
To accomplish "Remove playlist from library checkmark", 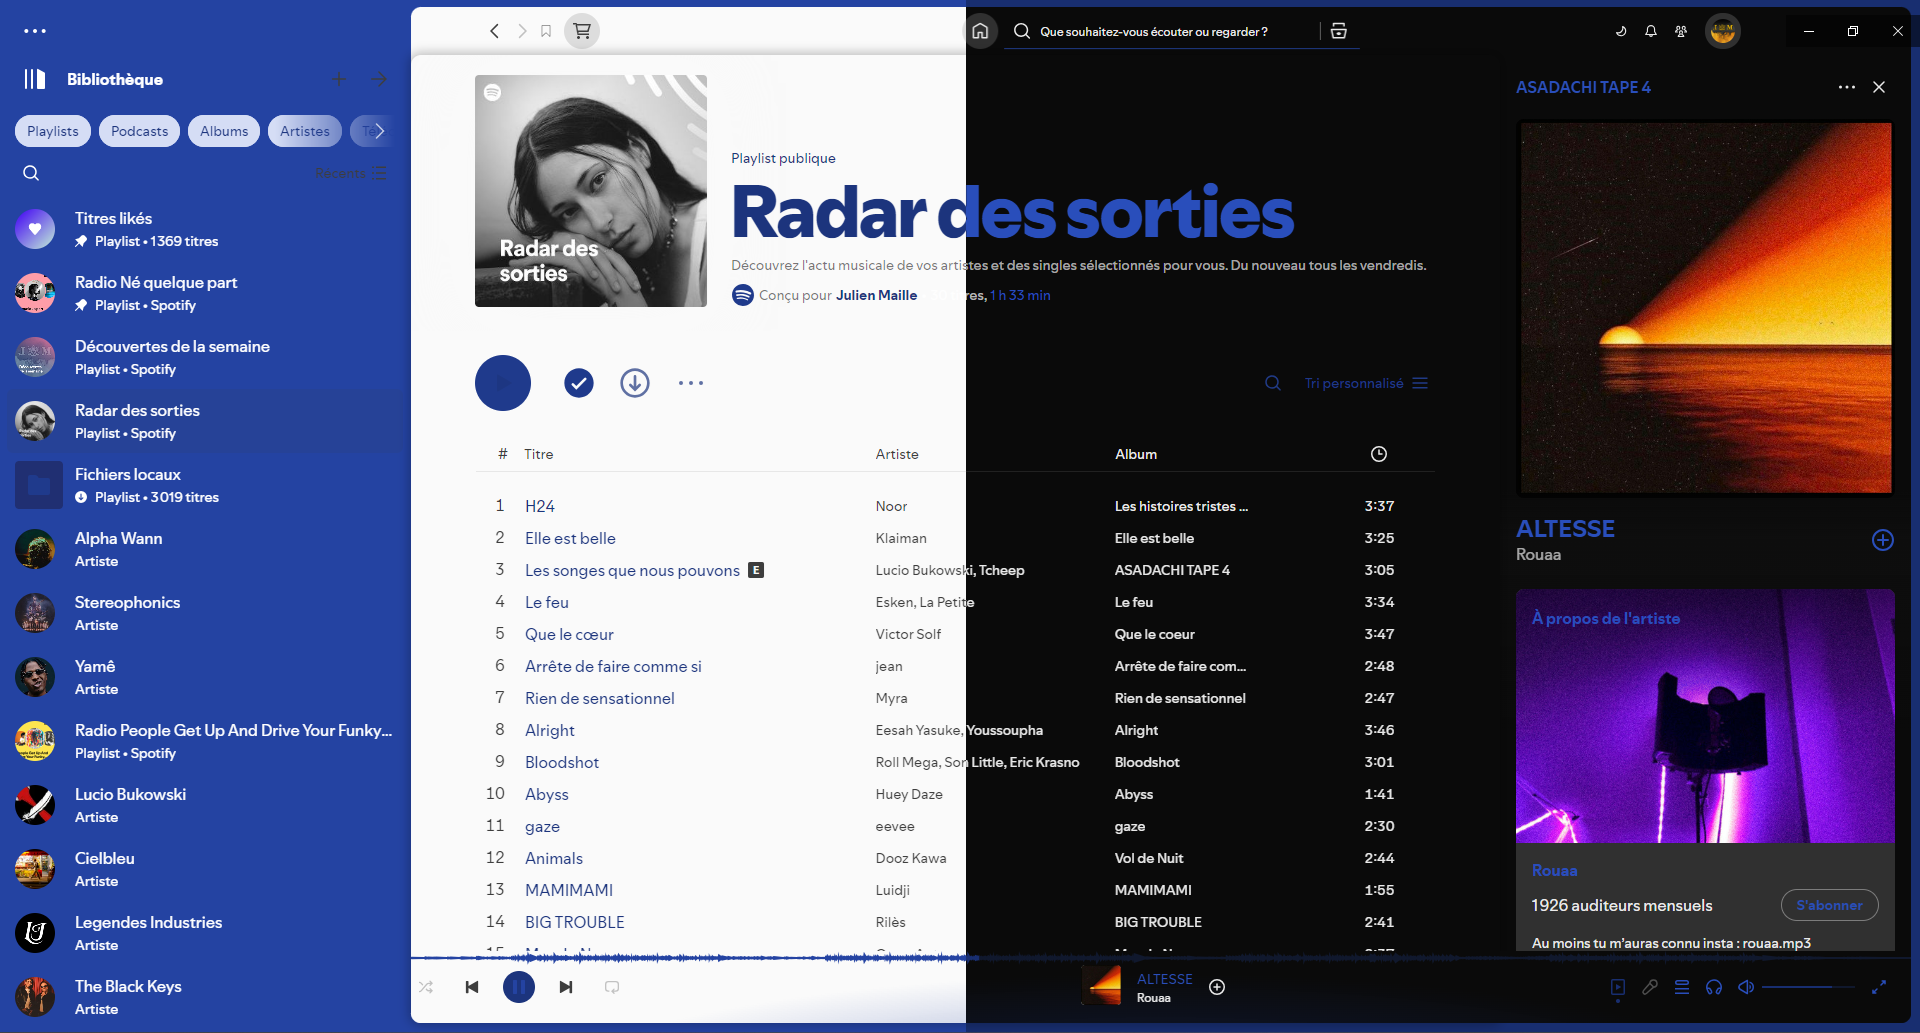I will point(579,383).
